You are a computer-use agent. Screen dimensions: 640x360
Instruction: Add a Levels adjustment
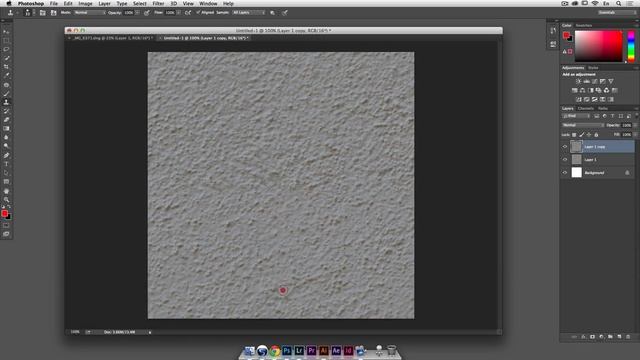tap(587, 81)
